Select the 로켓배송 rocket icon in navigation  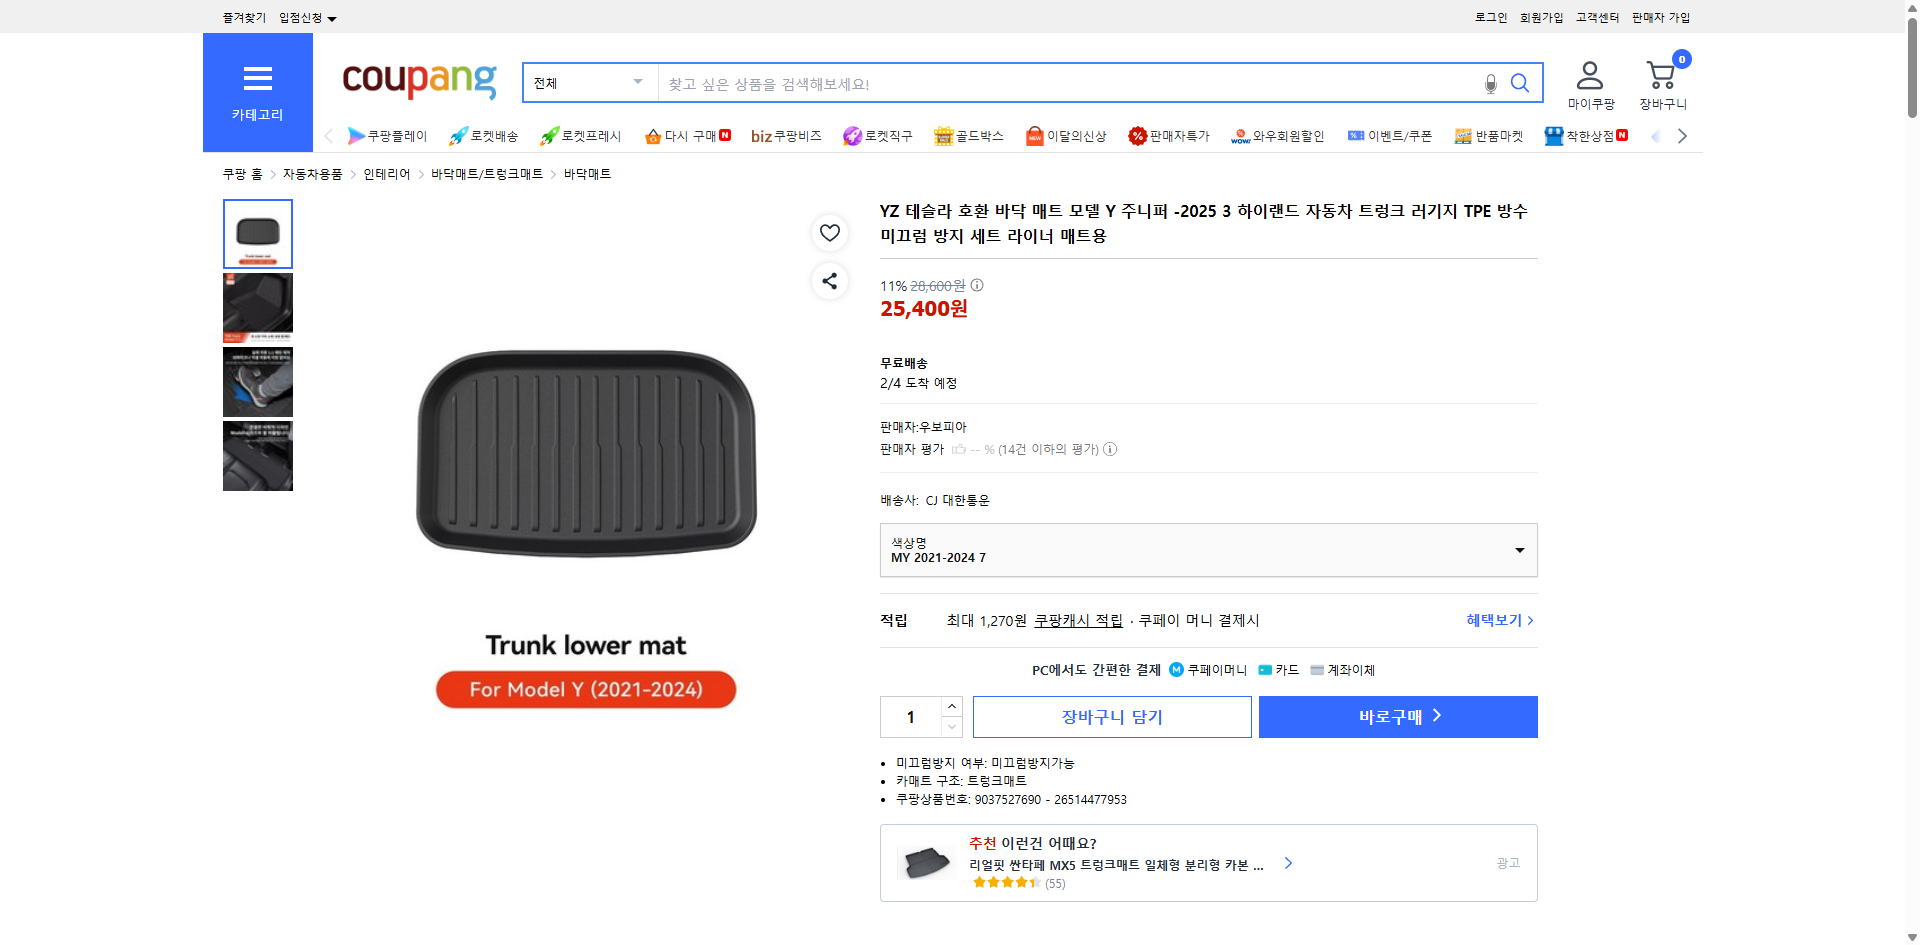coord(483,136)
